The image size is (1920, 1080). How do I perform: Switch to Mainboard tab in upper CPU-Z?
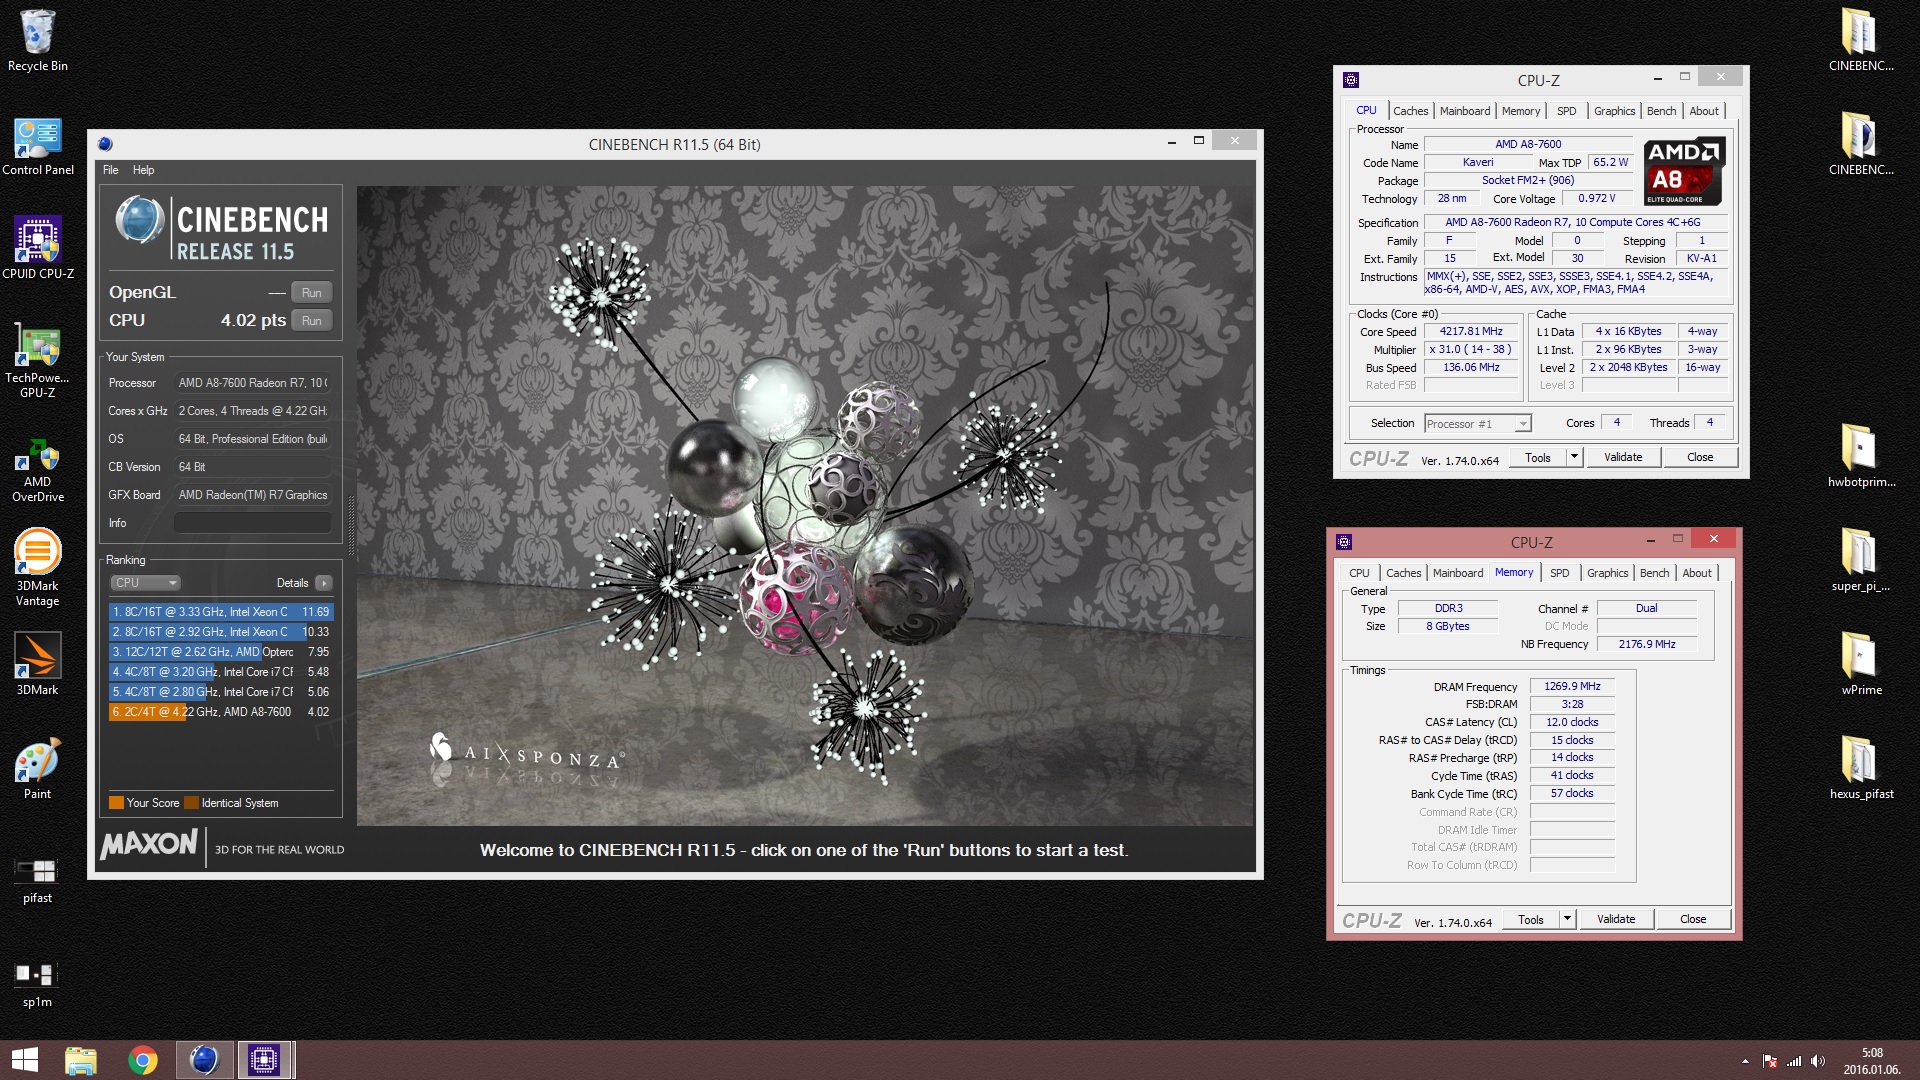[x=1465, y=111]
